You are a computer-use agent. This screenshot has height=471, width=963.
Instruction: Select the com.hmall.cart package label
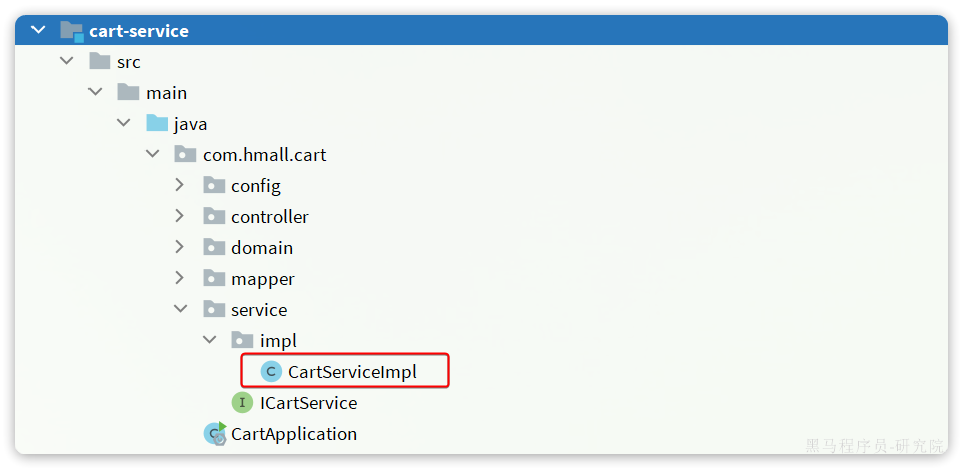point(265,155)
